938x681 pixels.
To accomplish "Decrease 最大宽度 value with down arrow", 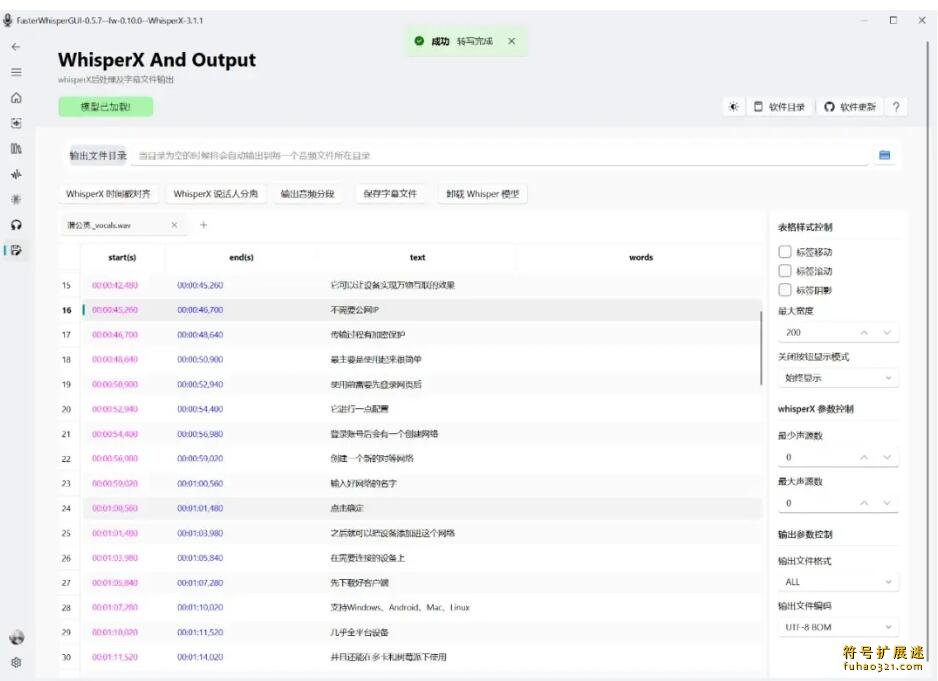I will (887, 333).
